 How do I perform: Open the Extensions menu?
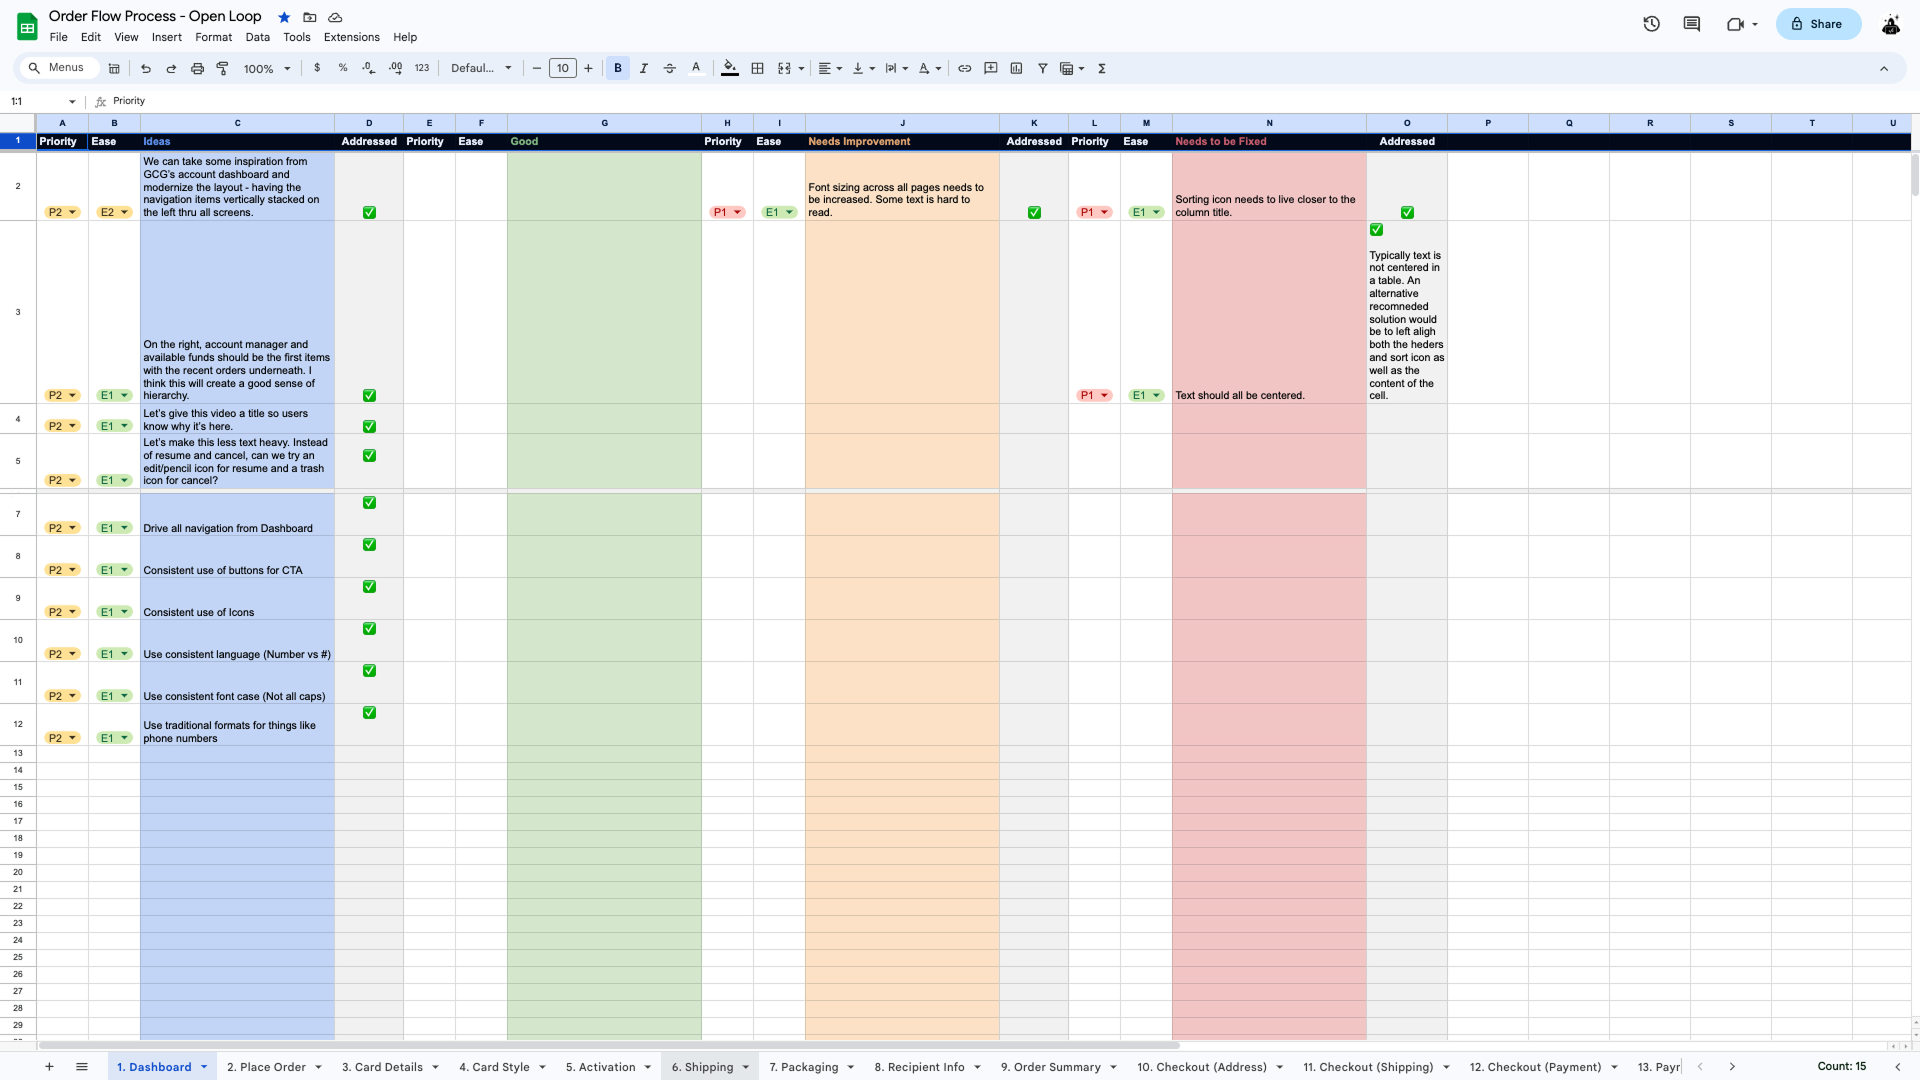351,37
